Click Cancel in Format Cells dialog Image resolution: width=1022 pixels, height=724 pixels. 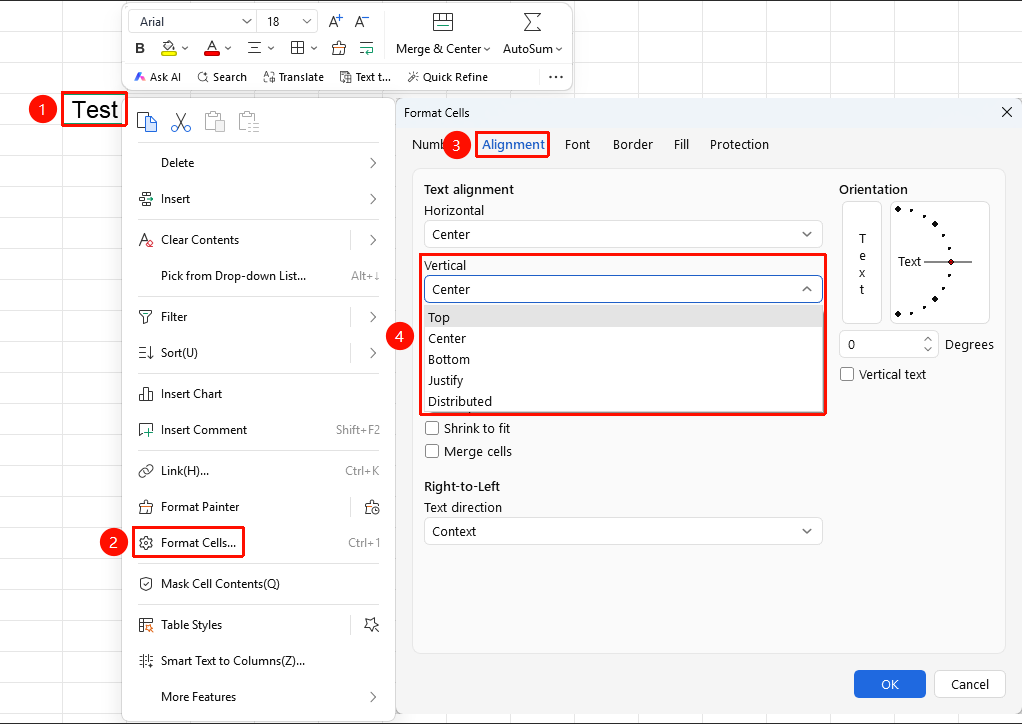coord(970,684)
